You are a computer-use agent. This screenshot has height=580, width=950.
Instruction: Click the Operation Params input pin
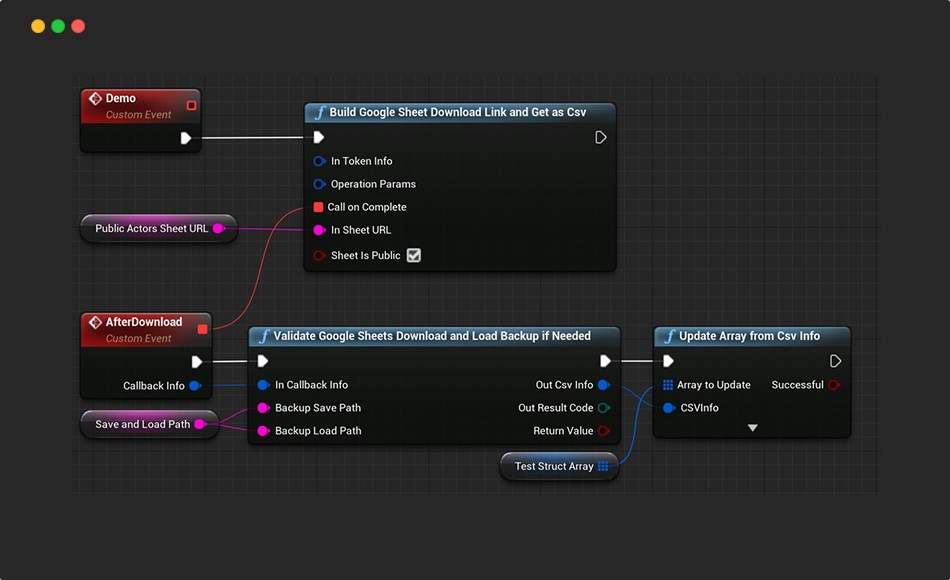319,184
